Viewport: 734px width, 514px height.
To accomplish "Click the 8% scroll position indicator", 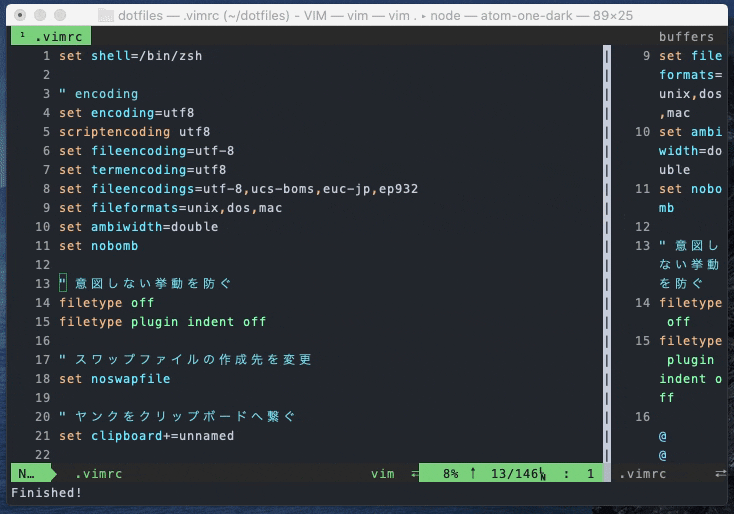I will point(450,474).
